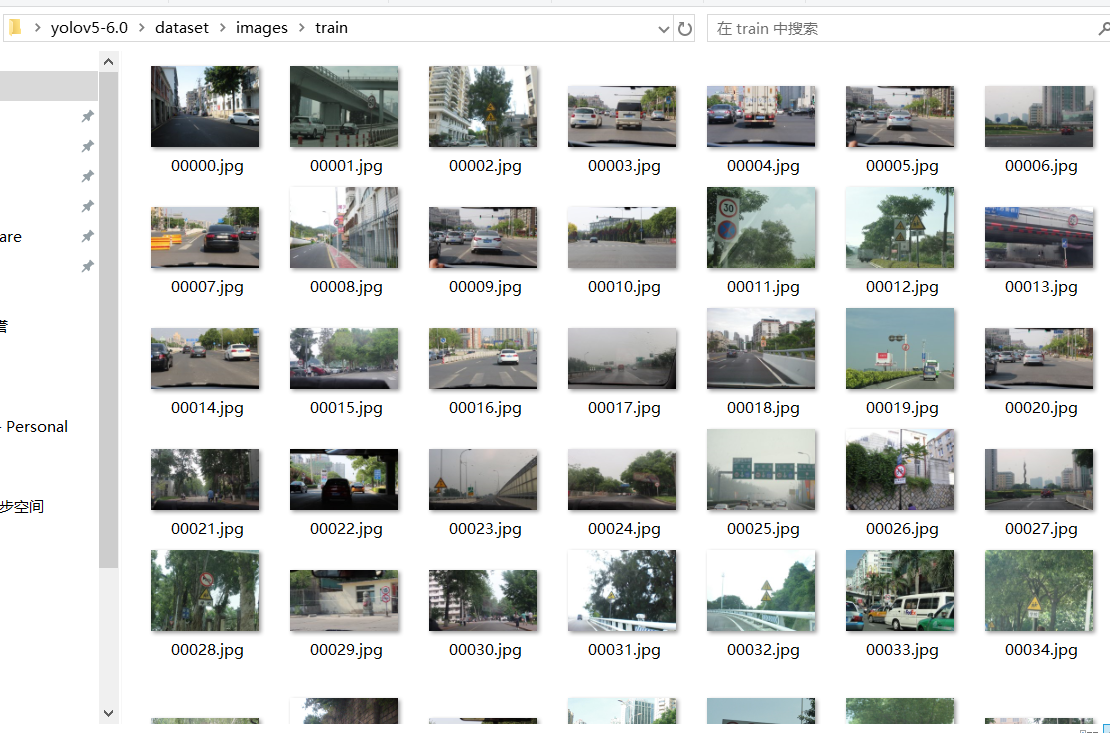Select thumbnail 00018.jpg
This screenshot has height=733, width=1110.
click(761, 348)
